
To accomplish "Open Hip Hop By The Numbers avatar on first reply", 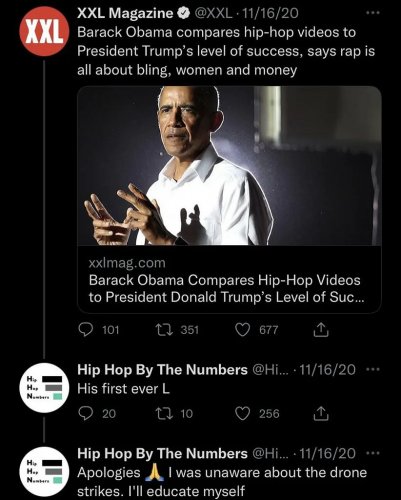I will 44,388.
